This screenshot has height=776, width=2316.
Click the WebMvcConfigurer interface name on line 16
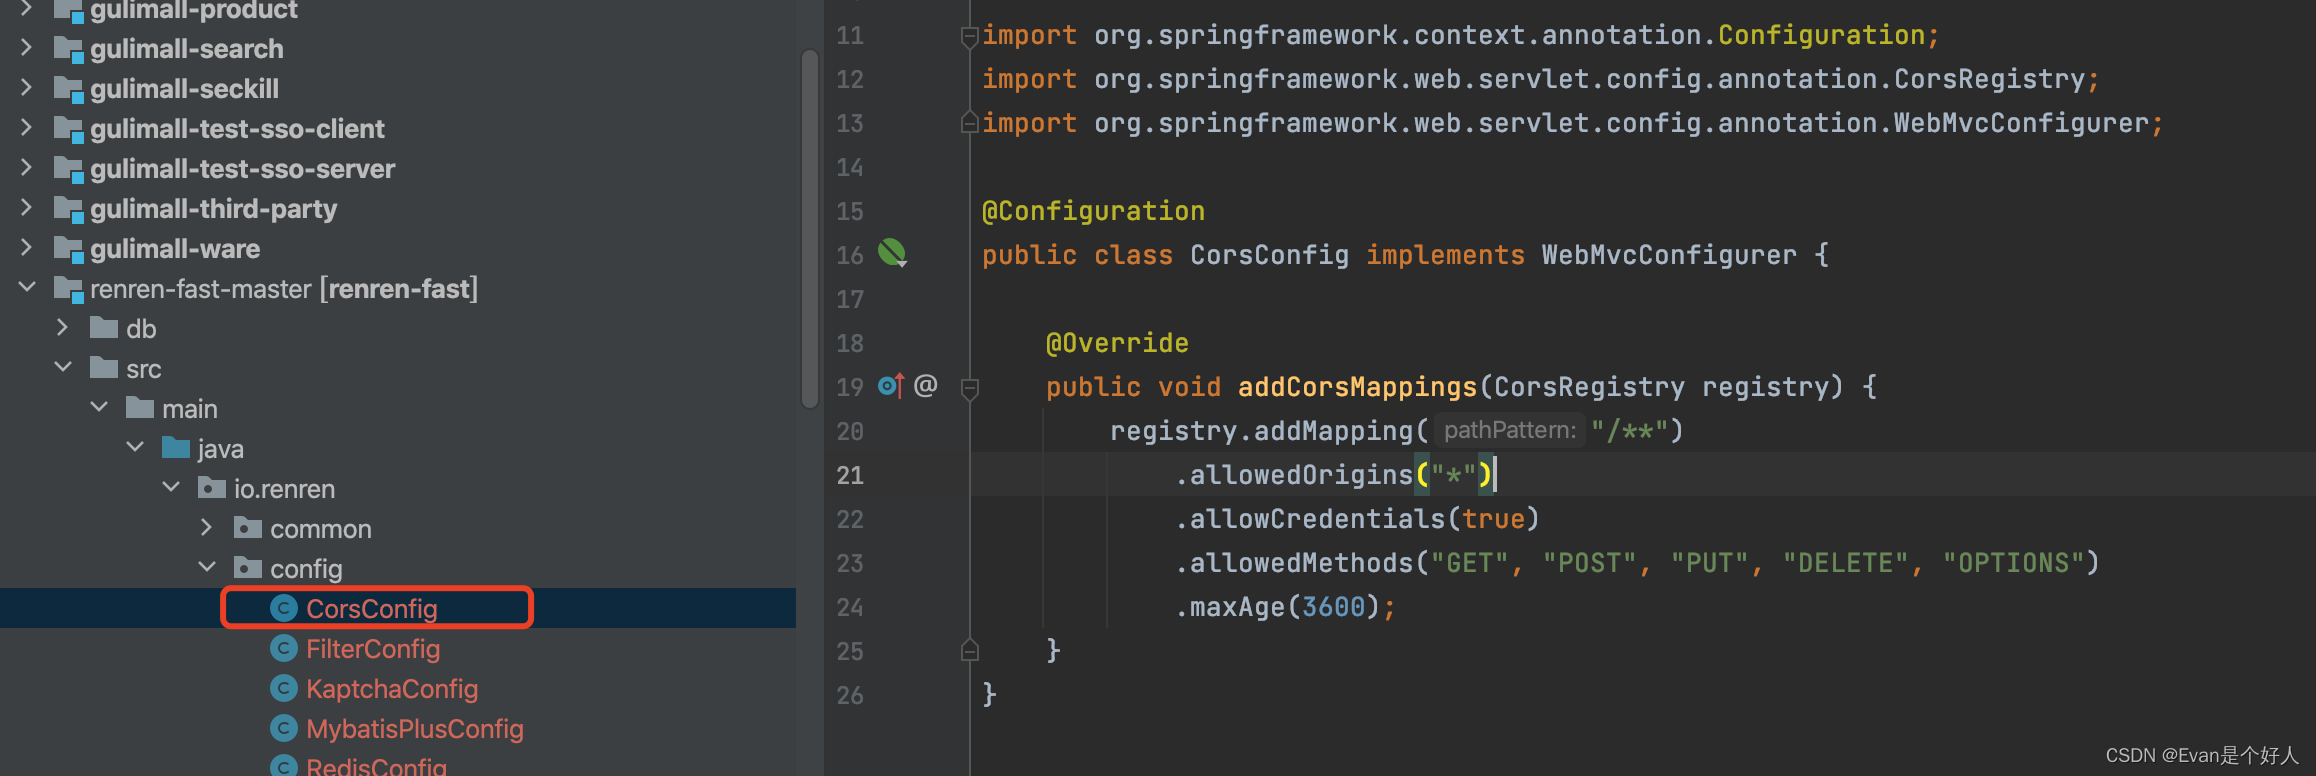pos(1669,255)
